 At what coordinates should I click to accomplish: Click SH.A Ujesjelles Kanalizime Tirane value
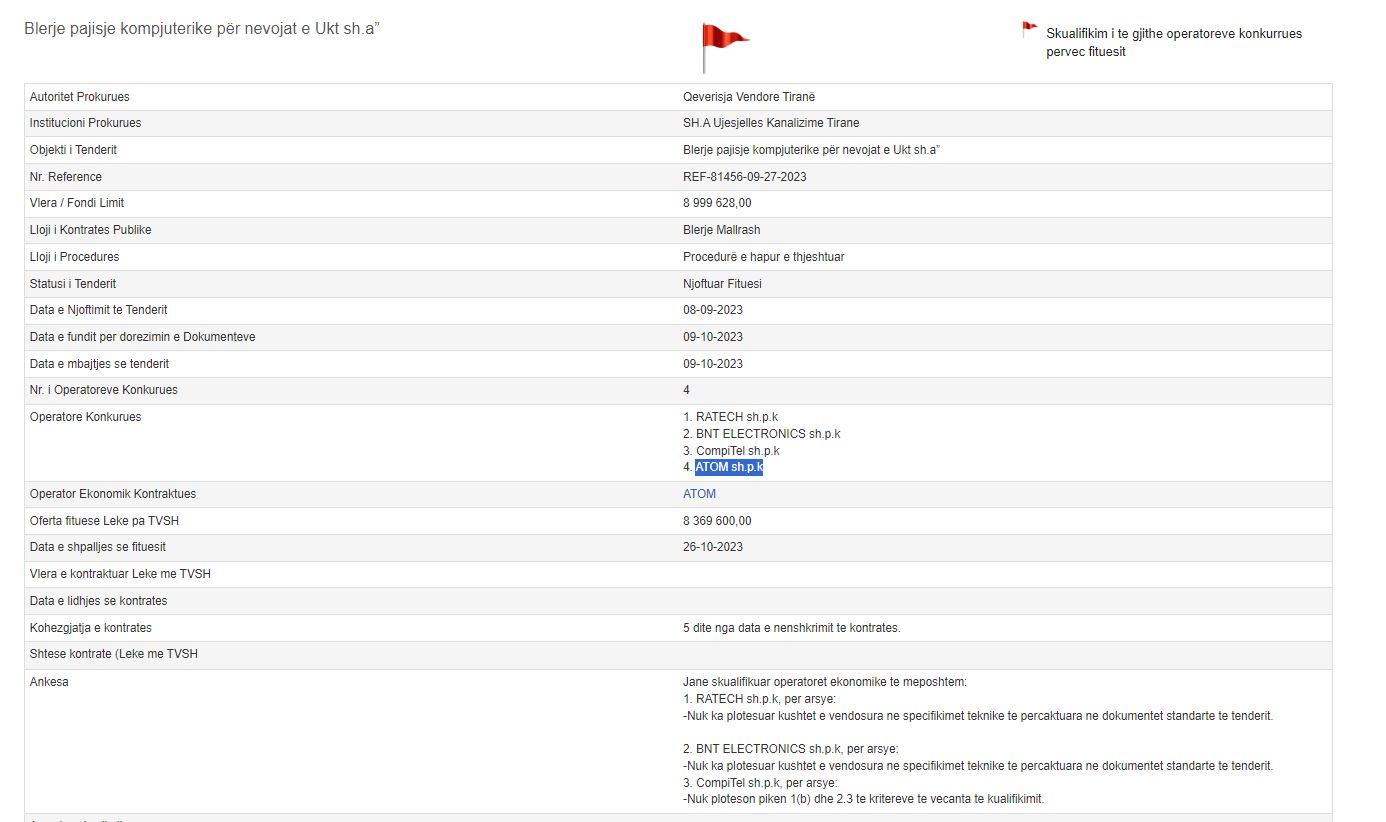770,123
